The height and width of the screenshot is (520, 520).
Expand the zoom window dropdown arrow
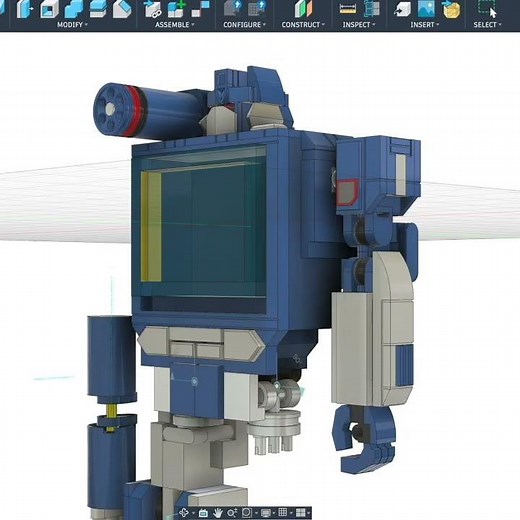pyautogui.click(x=255, y=513)
